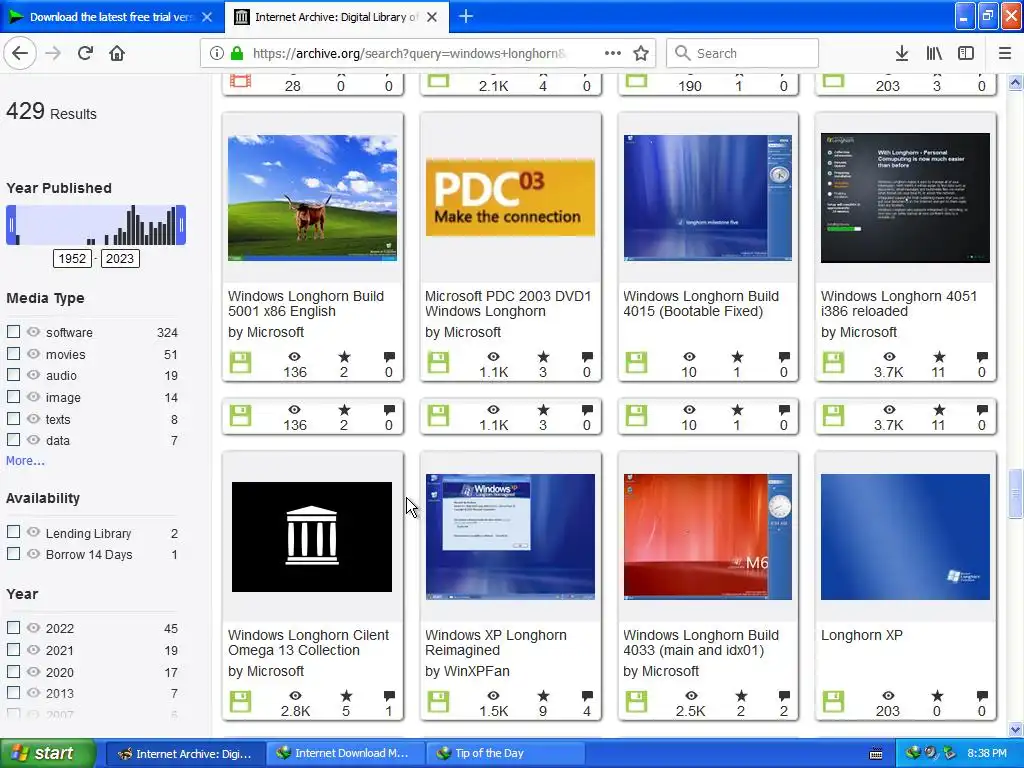The image size is (1024, 768).
Task: Click floppy icon on Longhorn Build 5001 card
Action: pyautogui.click(x=240, y=362)
